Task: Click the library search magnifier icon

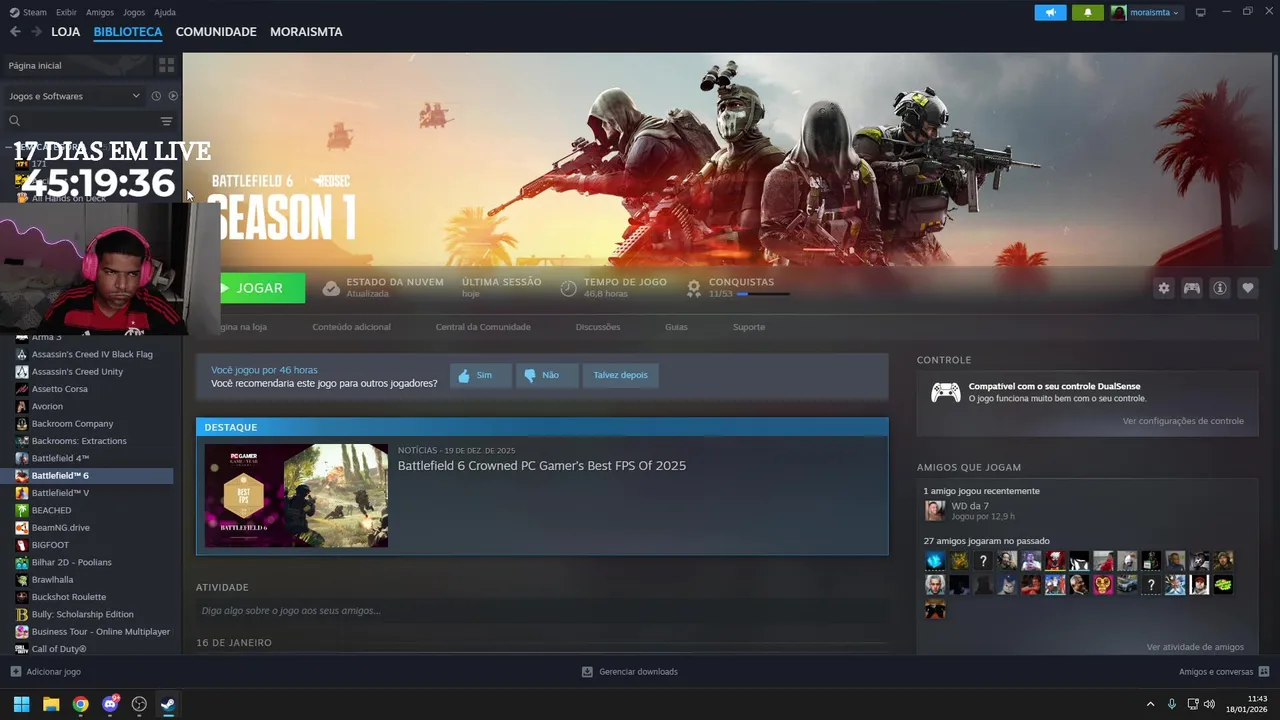Action: point(14,121)
